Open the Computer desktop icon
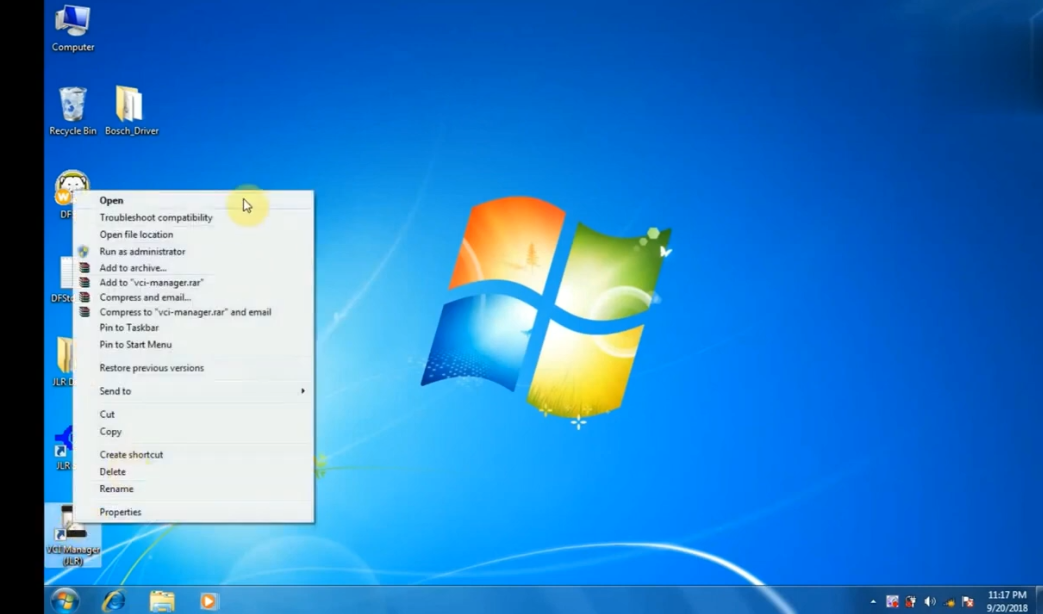The height and width of the screenshot is (614, 1043). [x=73, y=29]
